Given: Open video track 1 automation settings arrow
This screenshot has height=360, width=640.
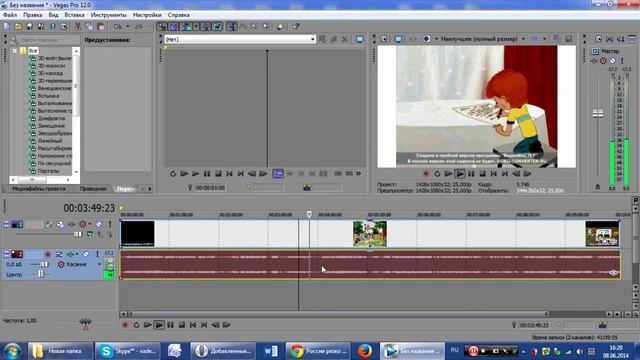Looking at the screenshot, I should click(x=89, y=224).
